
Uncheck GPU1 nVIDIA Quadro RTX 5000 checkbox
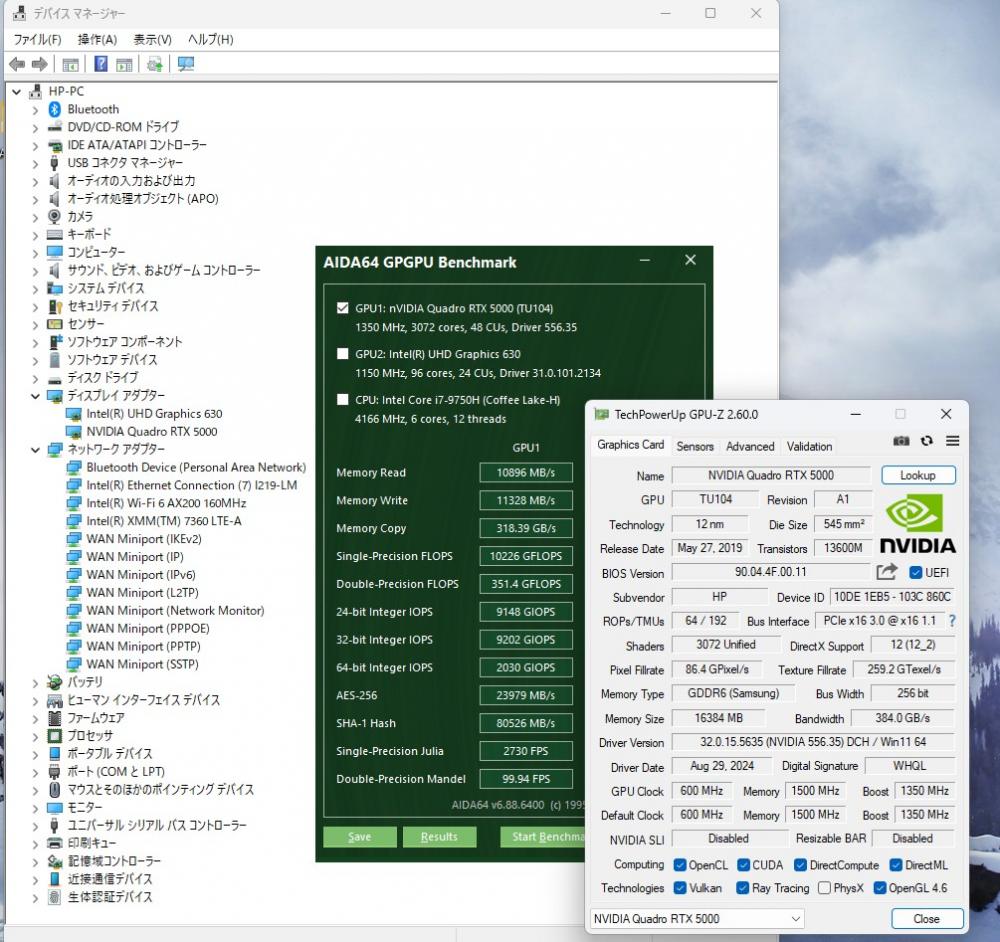point(342,308)
